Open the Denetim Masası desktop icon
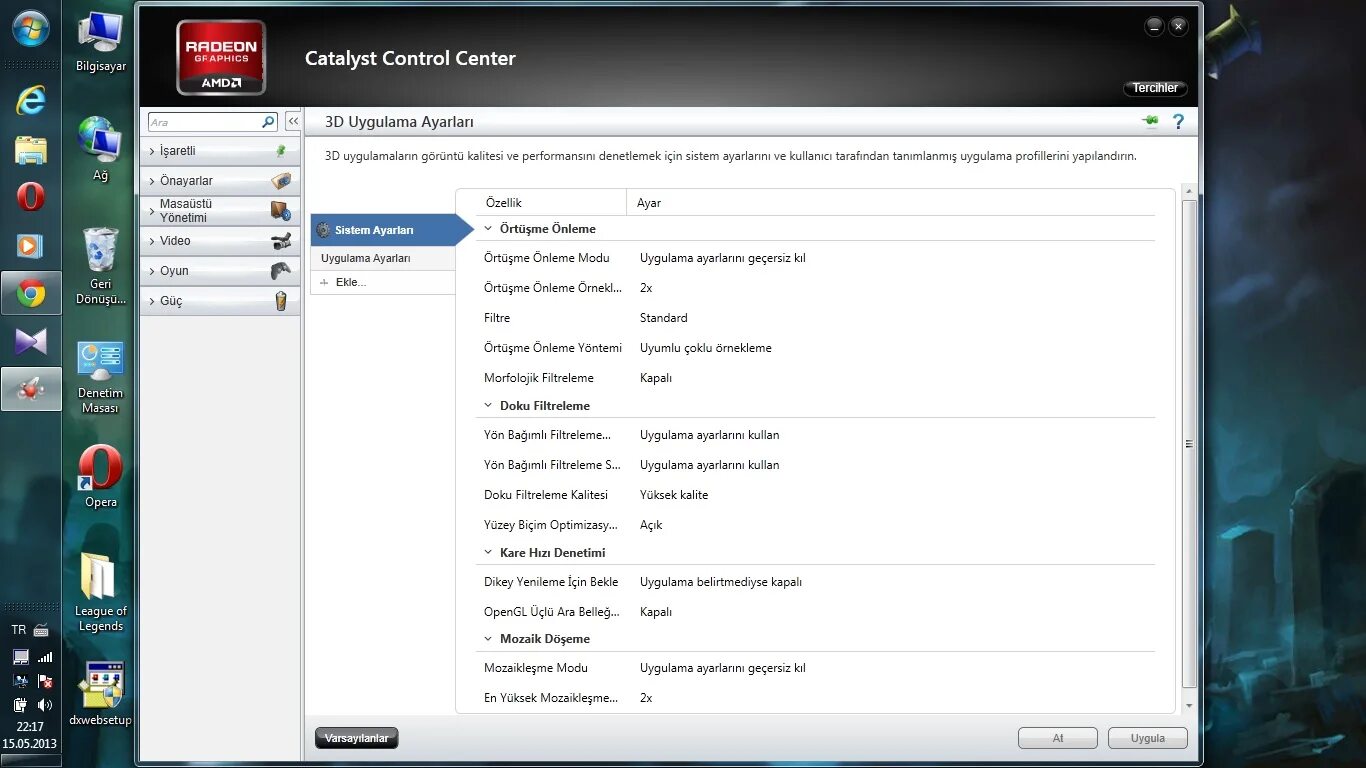 click(x=101, y=377)
